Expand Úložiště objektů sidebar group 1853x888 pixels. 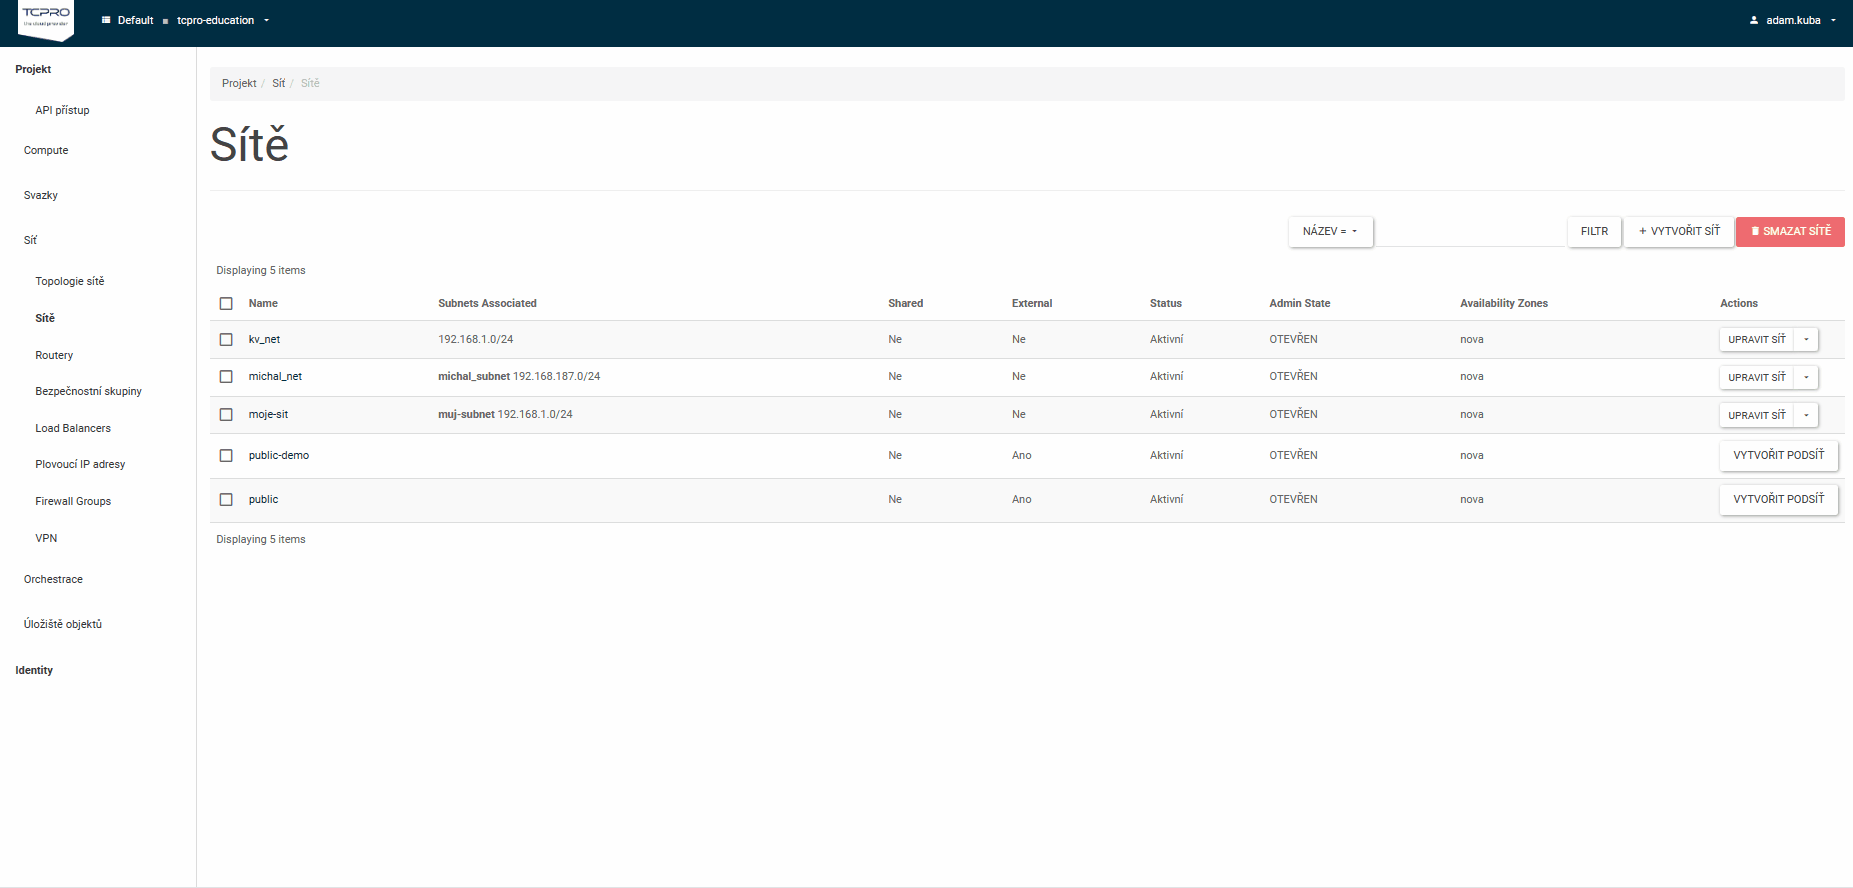click(x=63, y=624)
